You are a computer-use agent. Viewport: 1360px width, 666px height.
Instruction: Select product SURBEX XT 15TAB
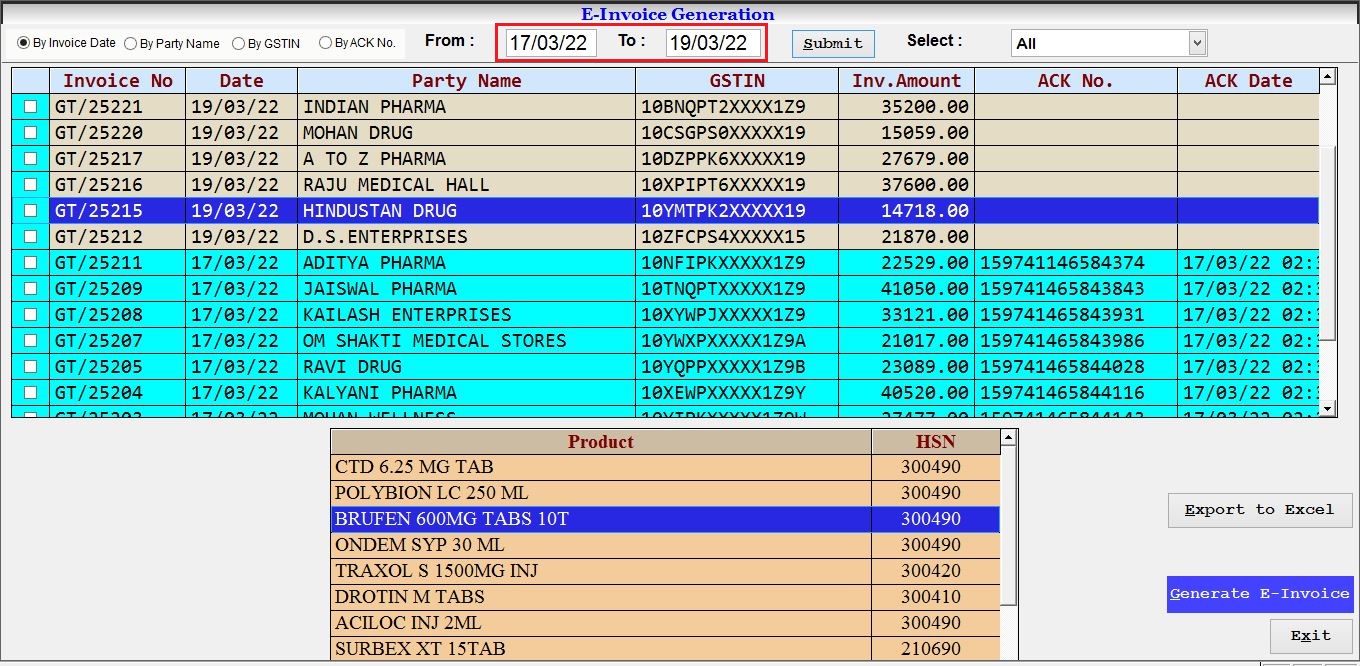pos(665,649)
